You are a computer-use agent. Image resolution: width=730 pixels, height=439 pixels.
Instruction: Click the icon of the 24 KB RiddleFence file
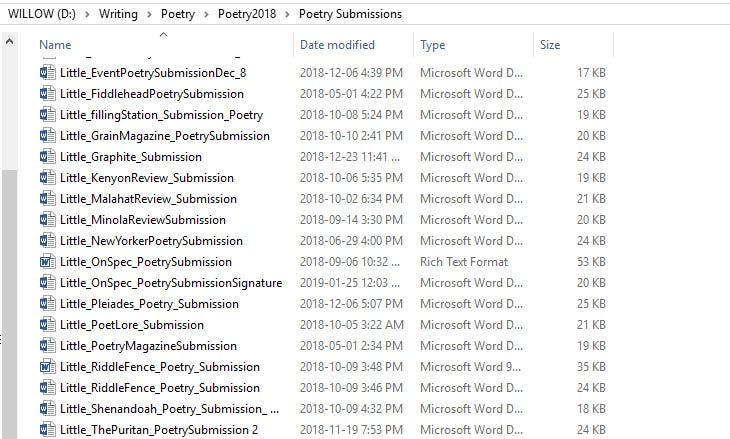pyautogui.click(x=47, y=388)
